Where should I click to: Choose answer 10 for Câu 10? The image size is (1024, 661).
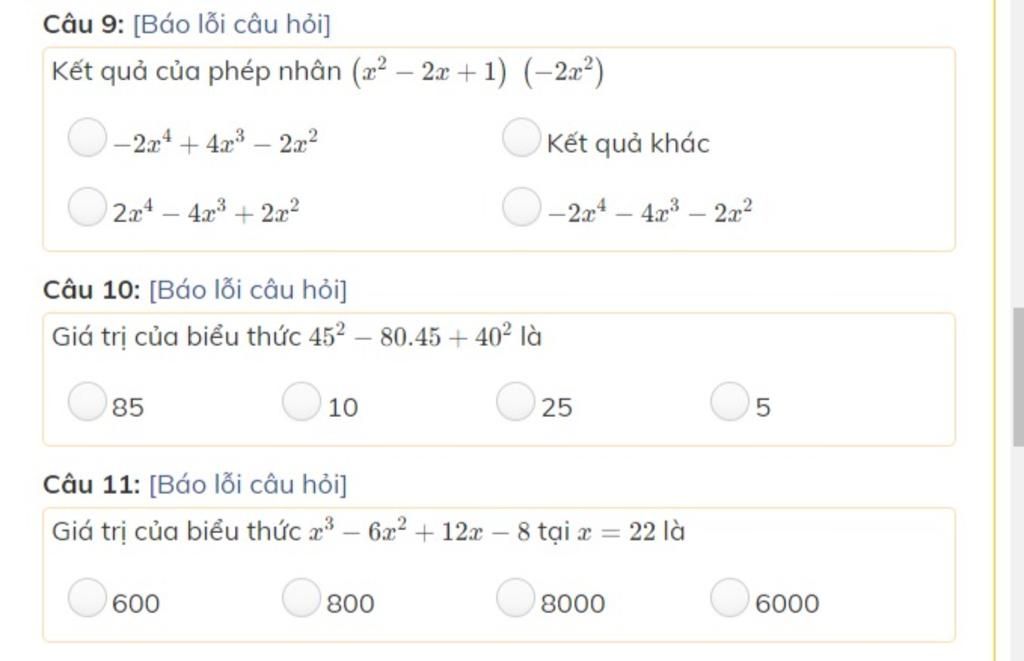[x=301, y=402]
